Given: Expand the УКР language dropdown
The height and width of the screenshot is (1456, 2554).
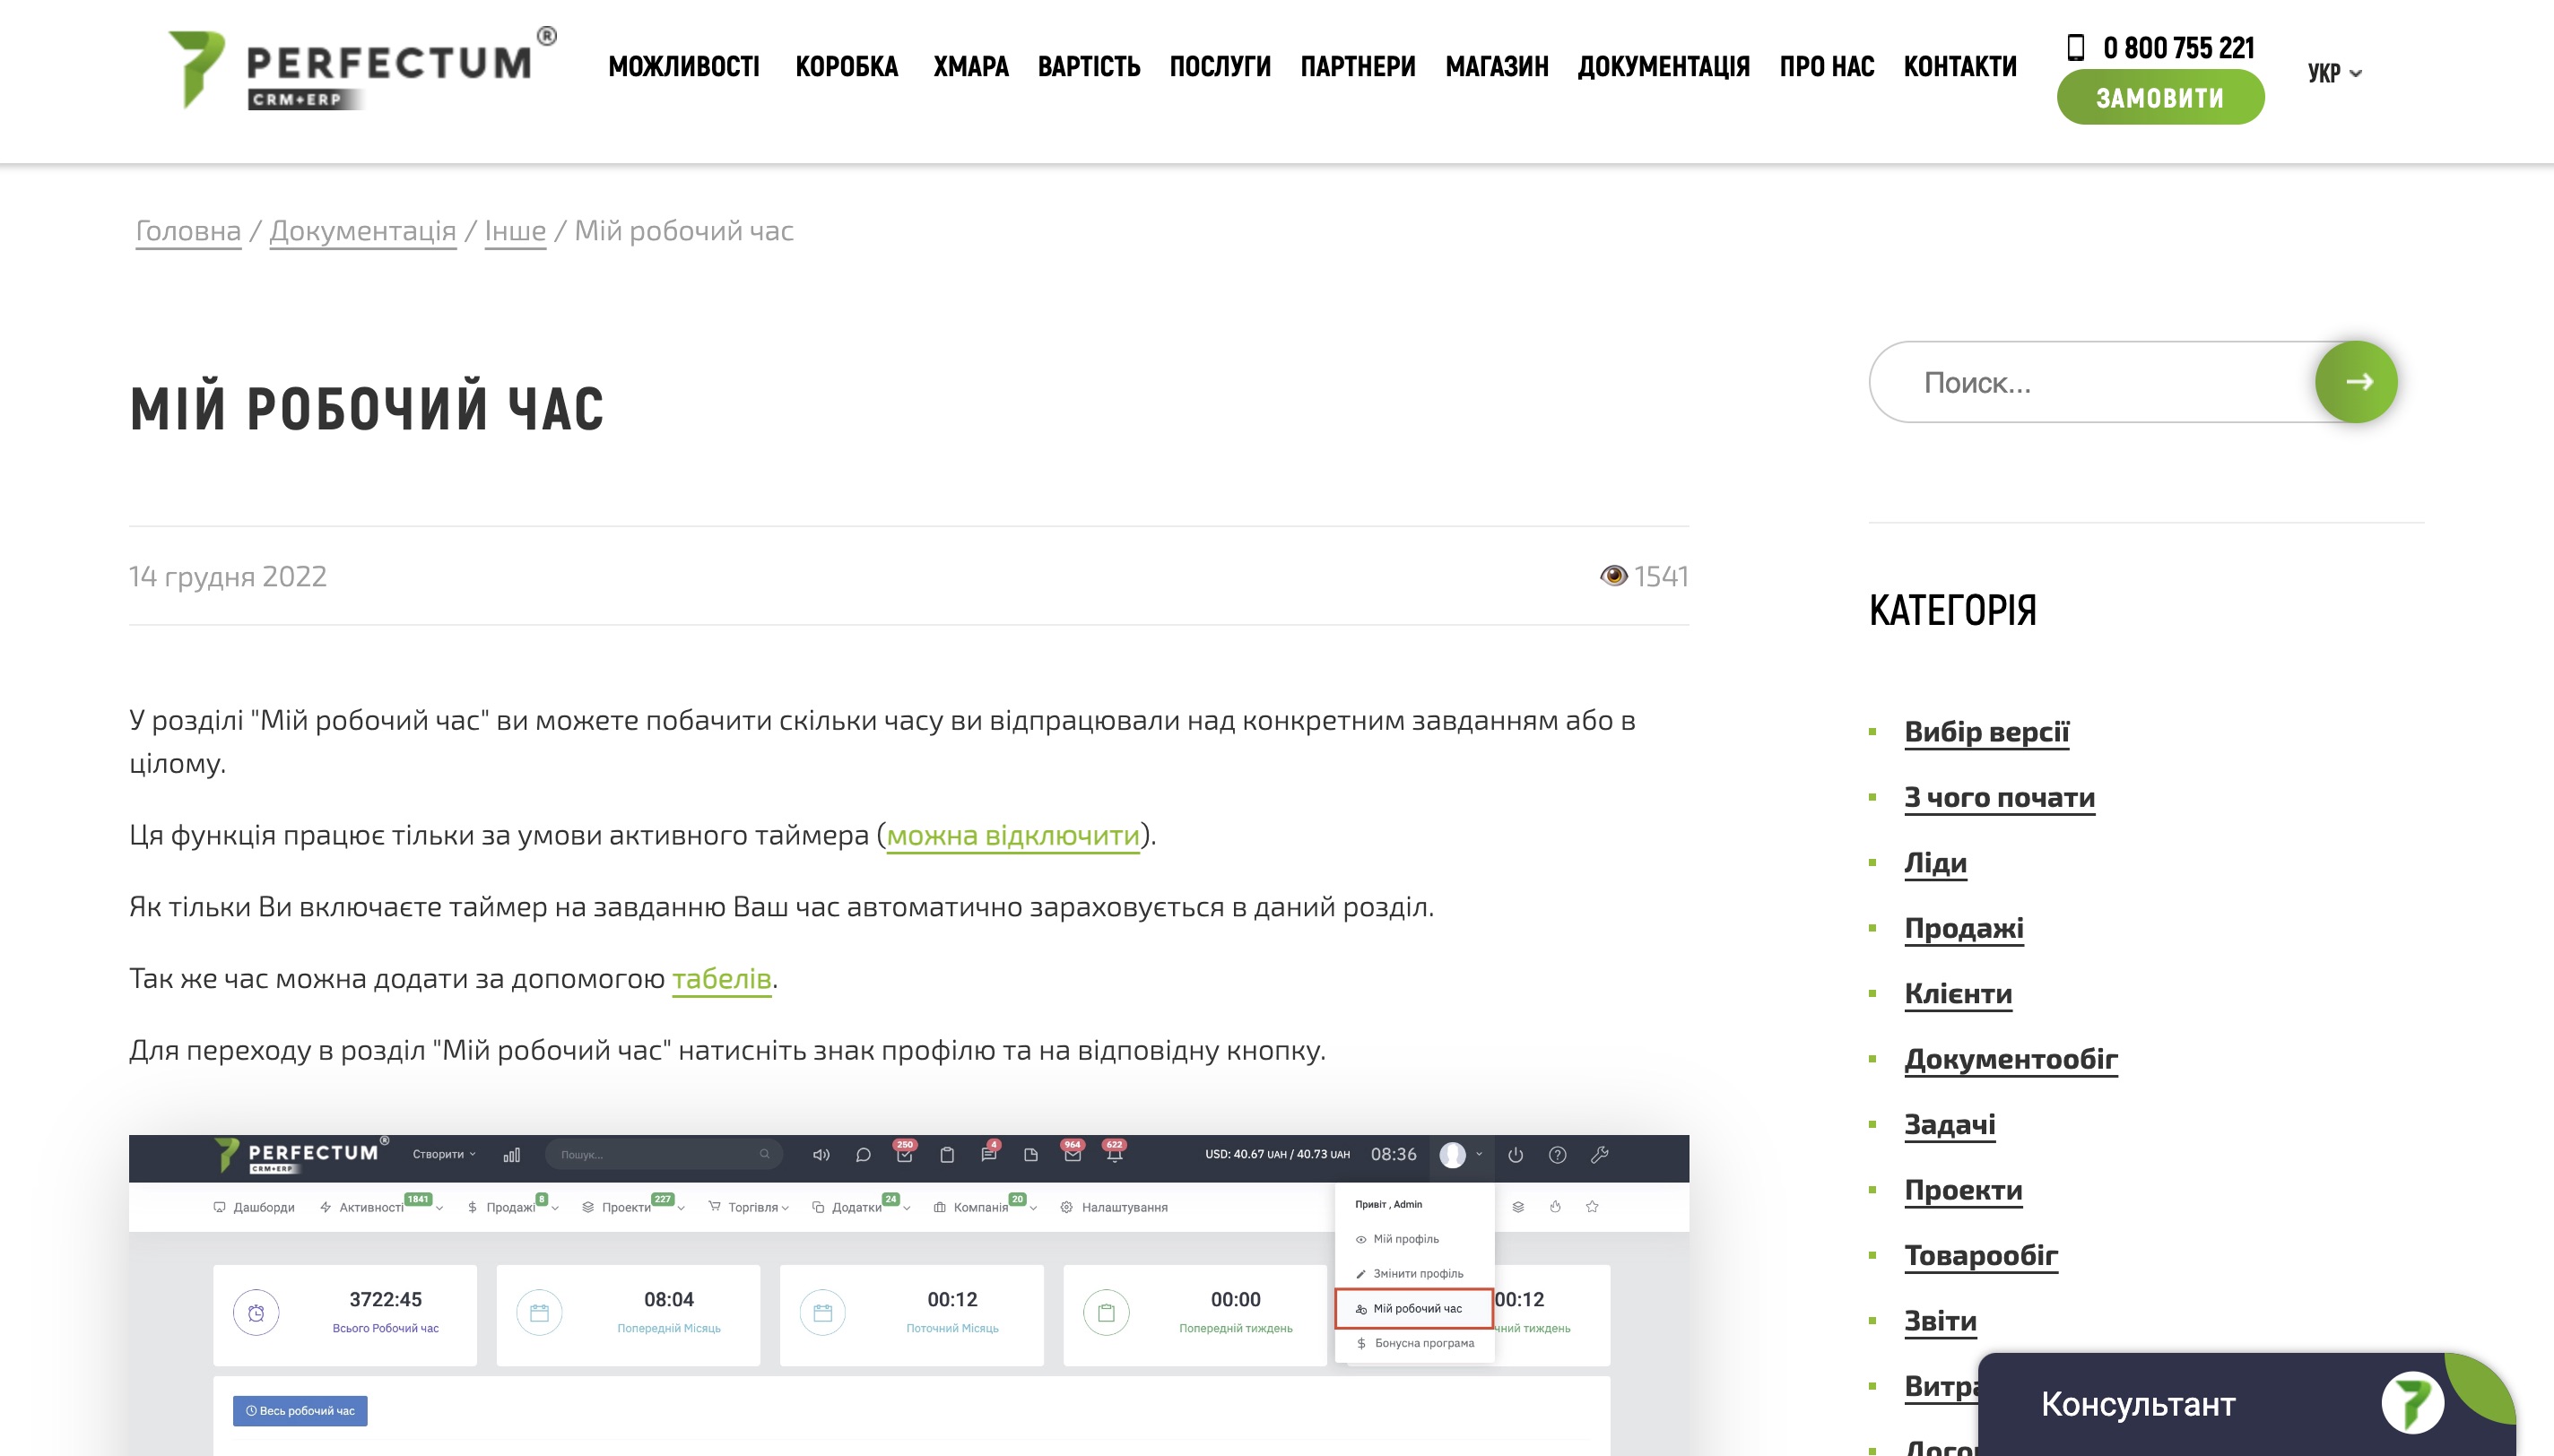Looking at the screenshot, I should click(x=2334, y=73).
